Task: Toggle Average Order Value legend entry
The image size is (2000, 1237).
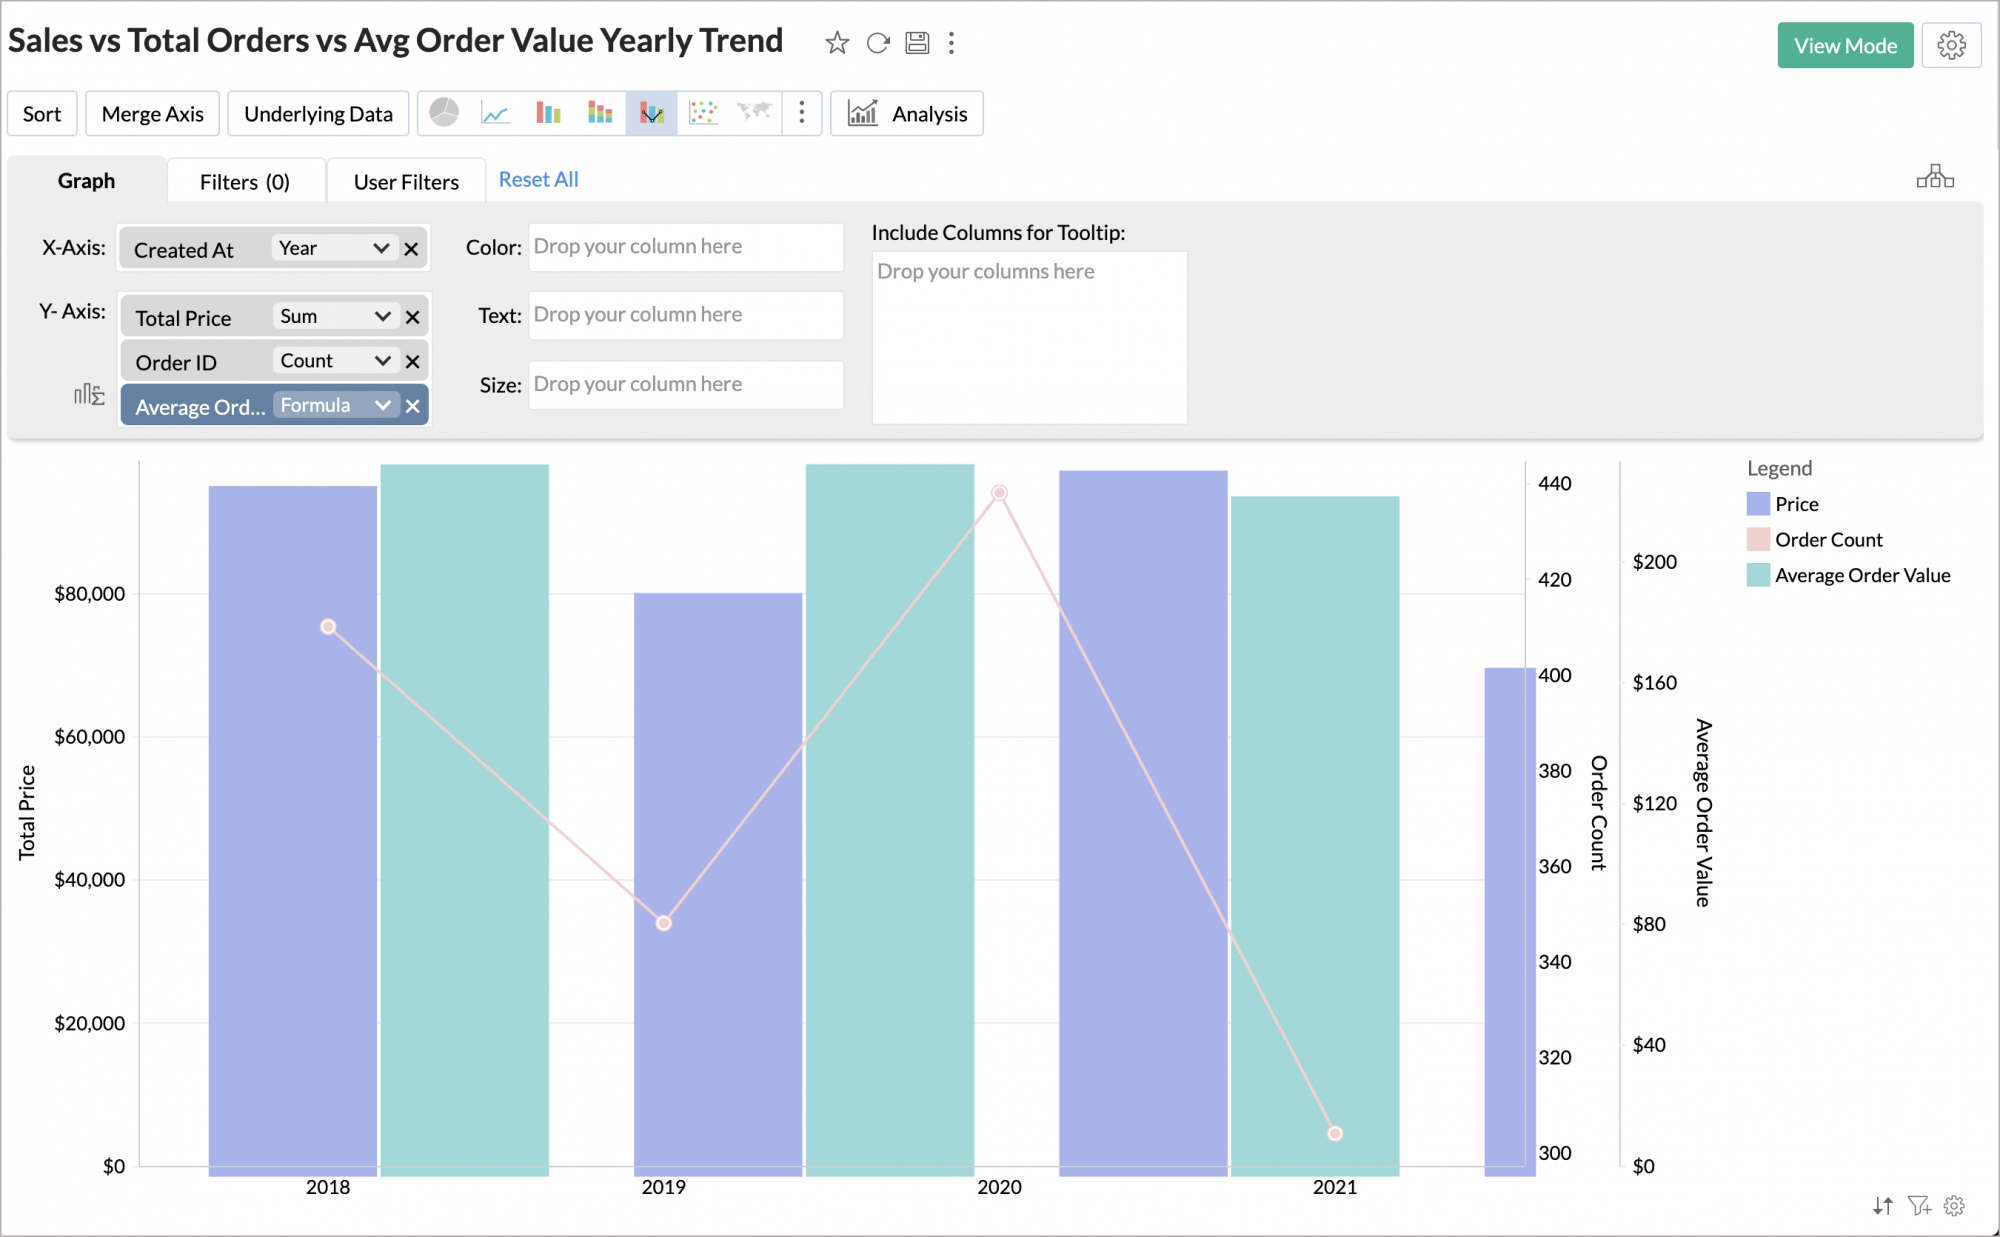Action: click(x=1861, y=575)
